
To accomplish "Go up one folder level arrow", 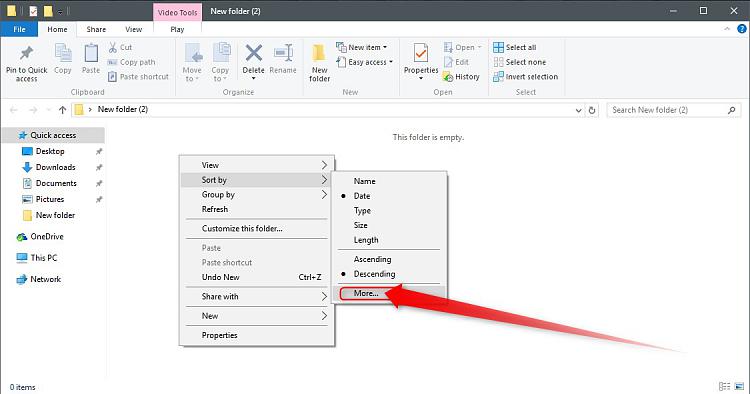I will coord(62,110).
